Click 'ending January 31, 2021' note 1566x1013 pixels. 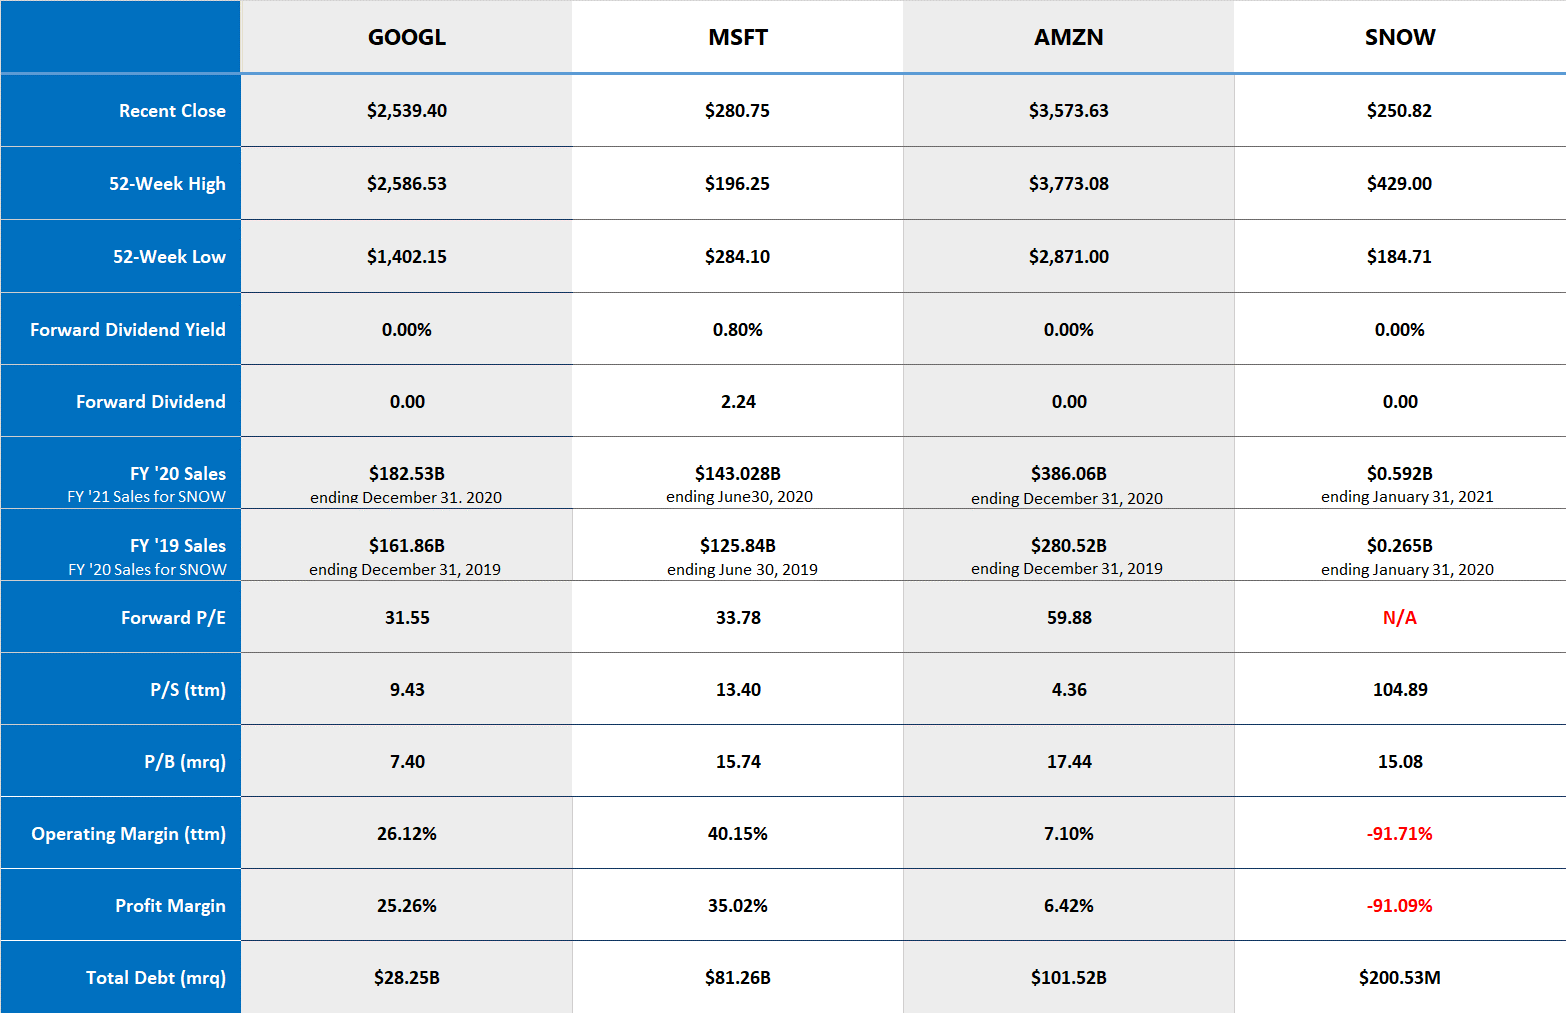pyautogui.click(x=1407, y=497)
